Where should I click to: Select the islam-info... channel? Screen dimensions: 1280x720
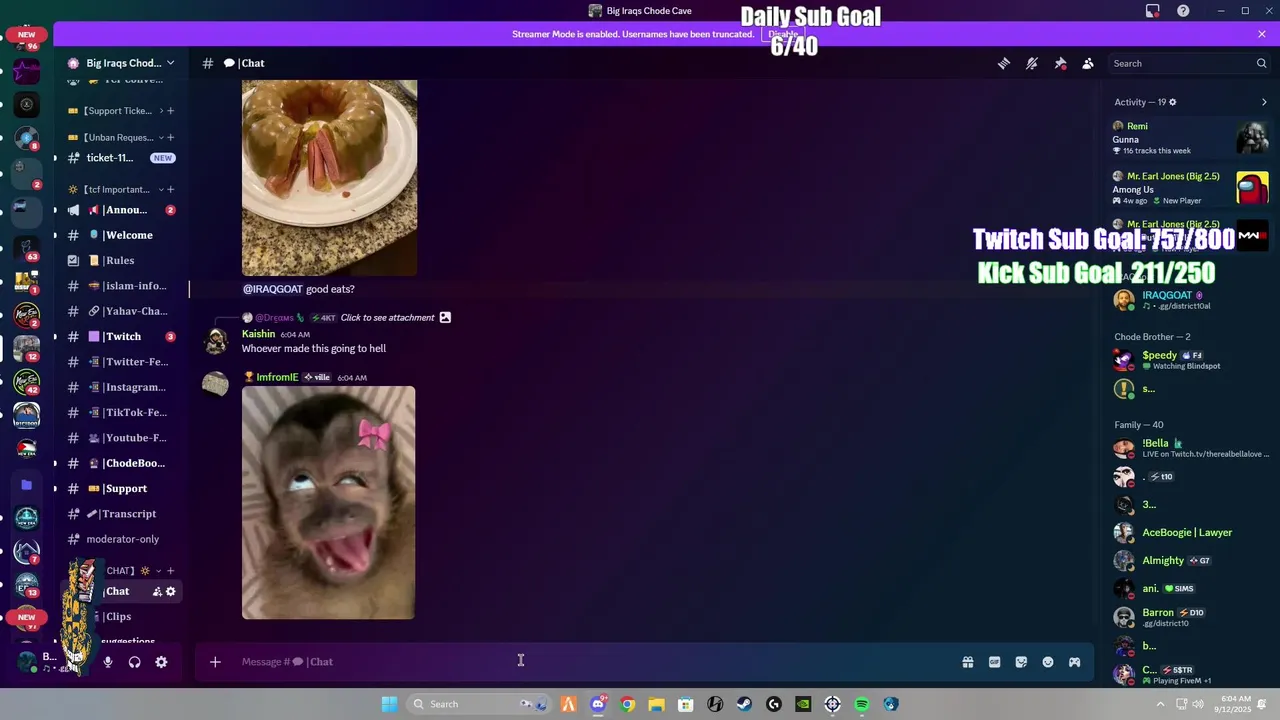tap(121, 286)
